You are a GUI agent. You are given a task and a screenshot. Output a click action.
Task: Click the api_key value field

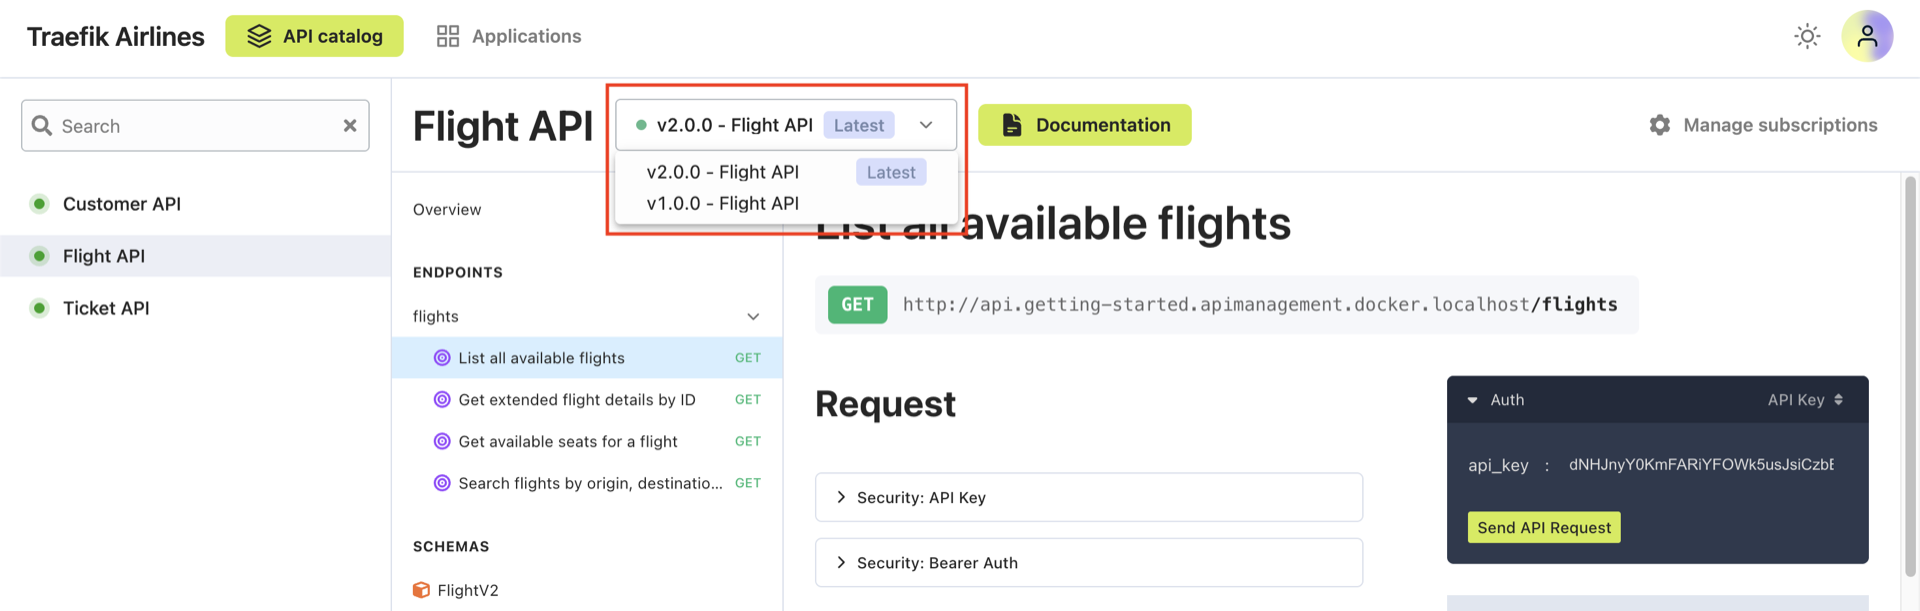1701,464
